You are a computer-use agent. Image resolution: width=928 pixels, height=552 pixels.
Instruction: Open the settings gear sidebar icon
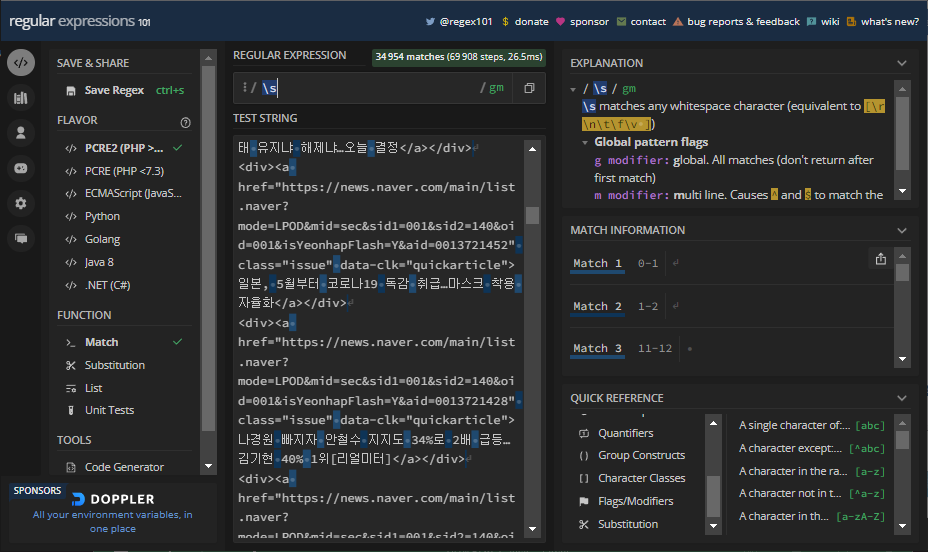click(21, 203)
